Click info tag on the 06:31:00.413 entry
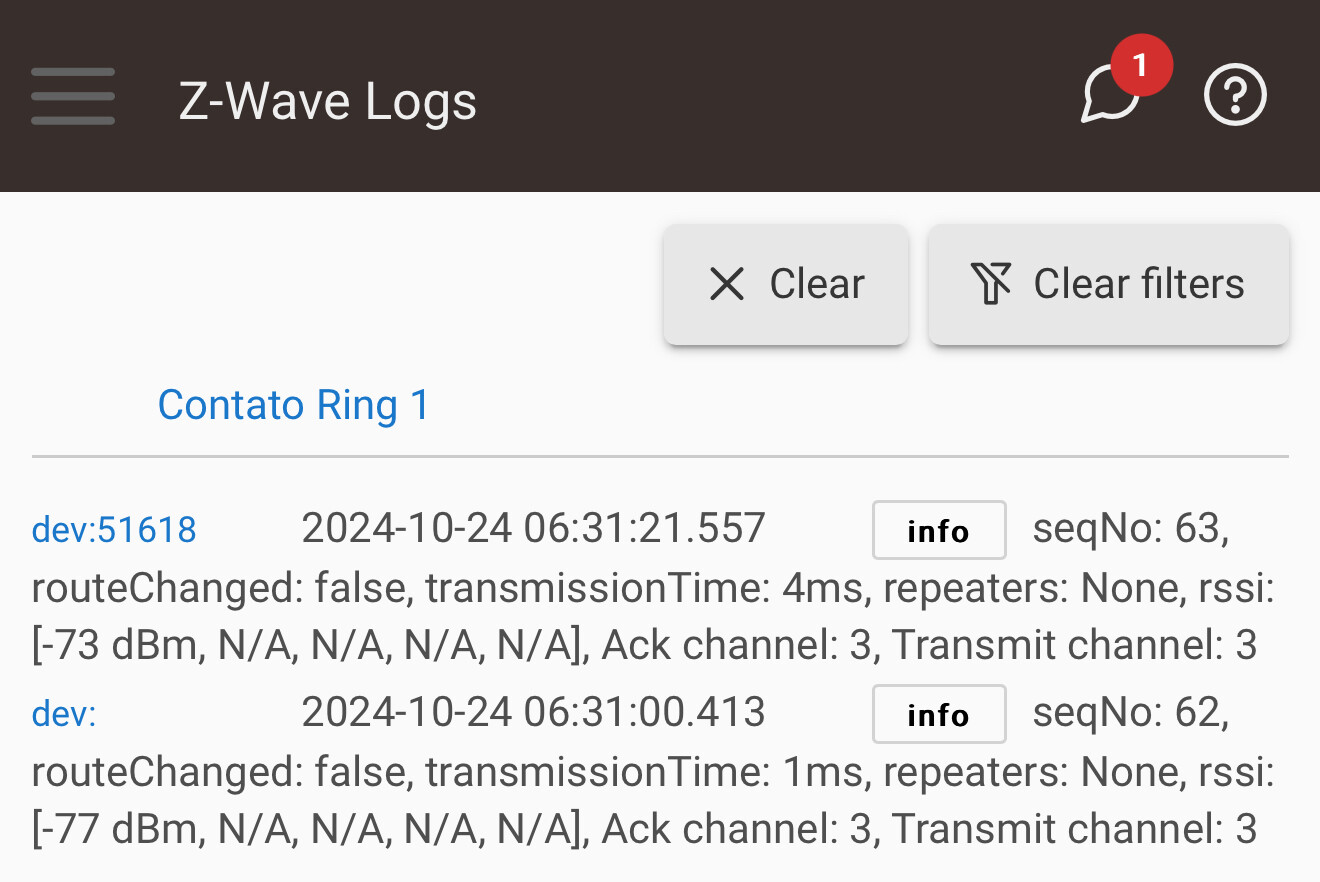 pyautogui.click(x=939, y=714)
